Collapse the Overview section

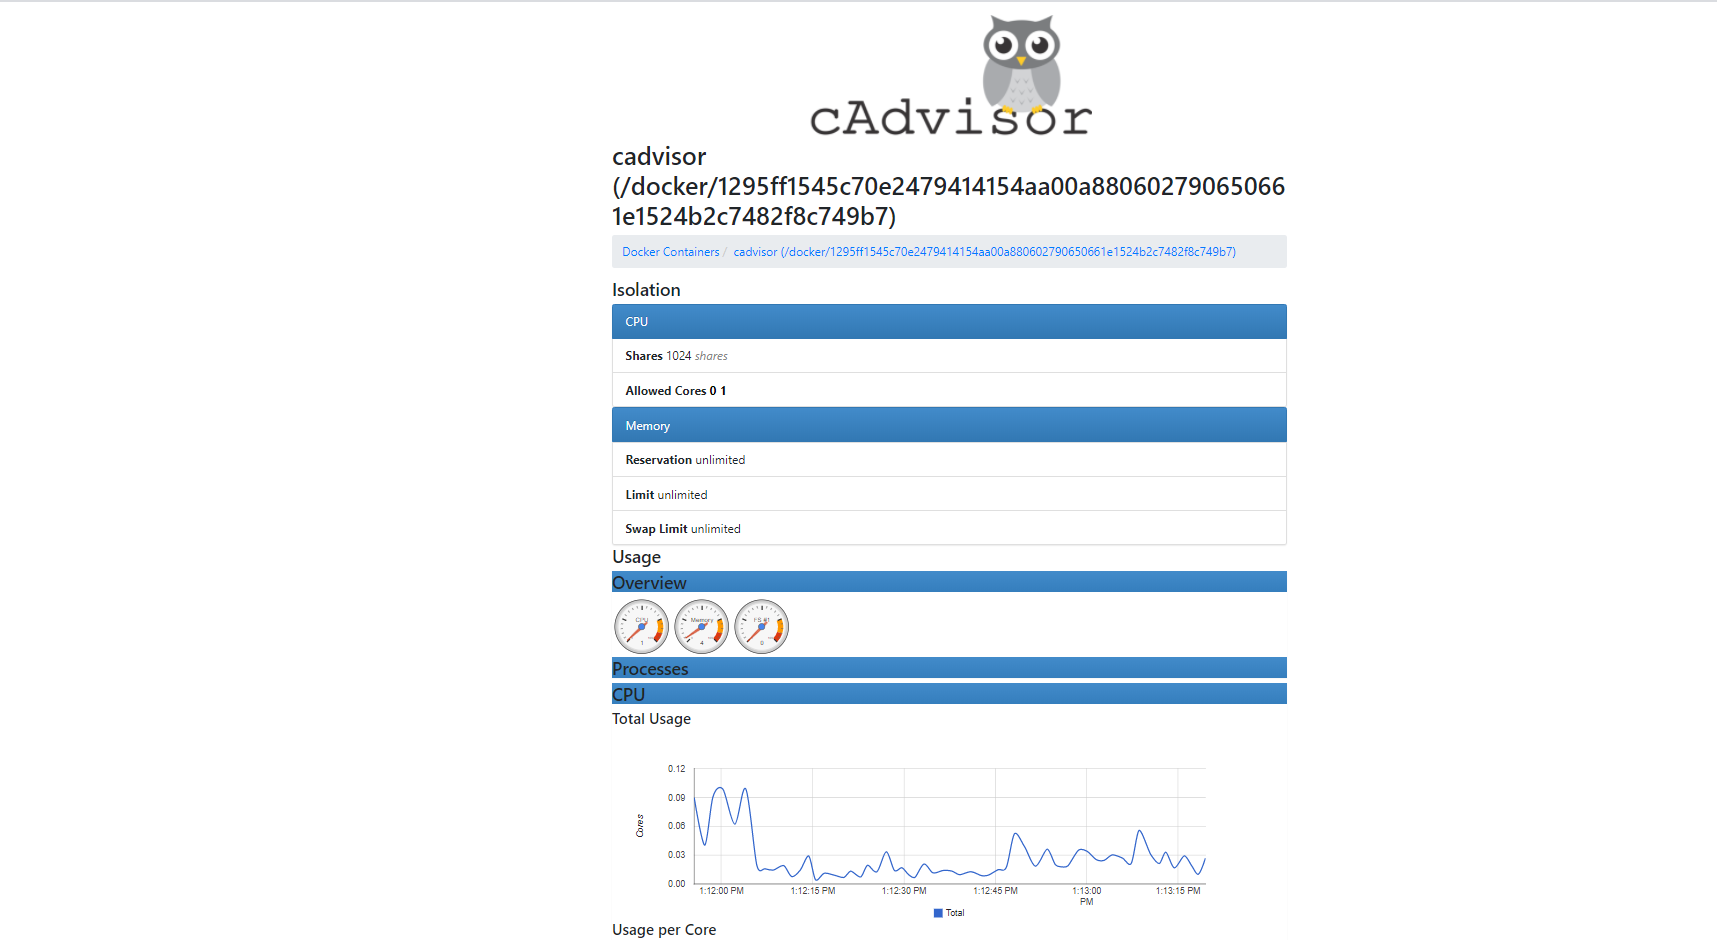tap(948, 581)
